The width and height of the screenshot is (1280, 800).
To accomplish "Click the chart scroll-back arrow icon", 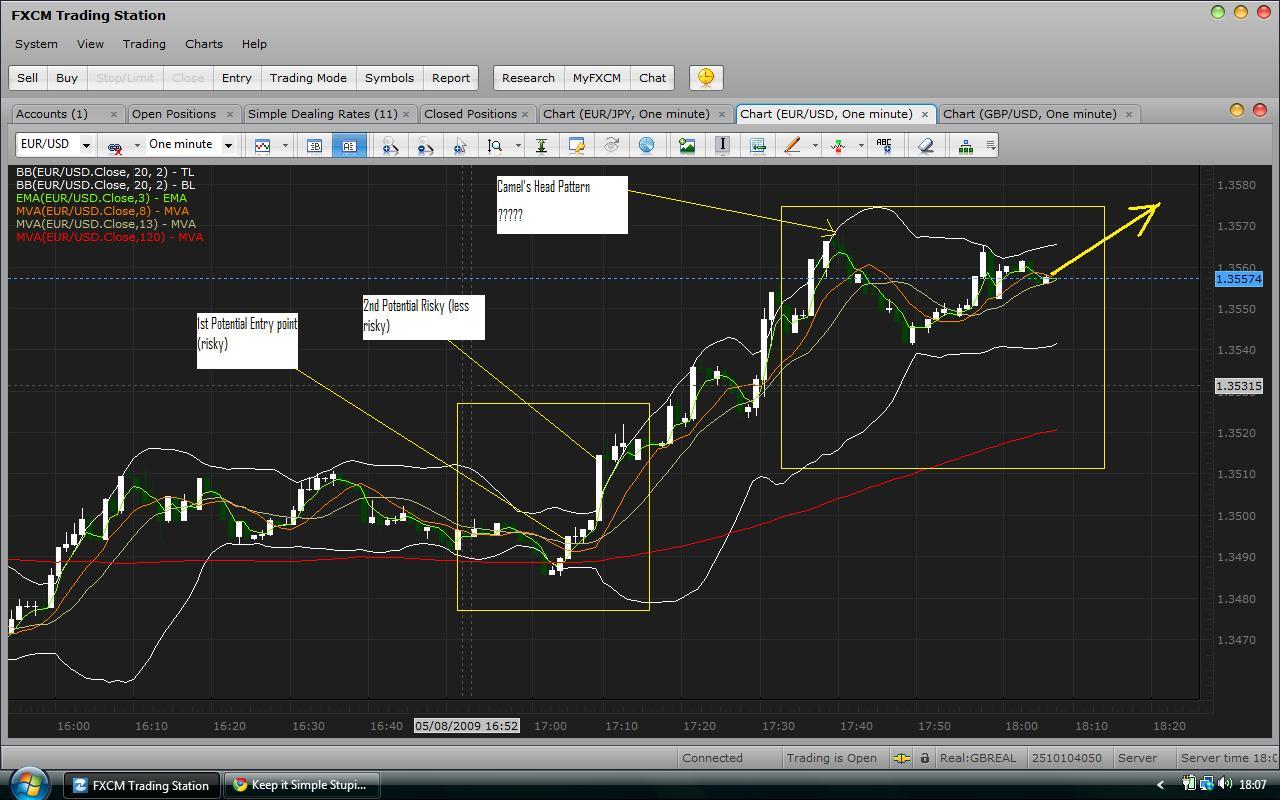I will click(757, 146).
